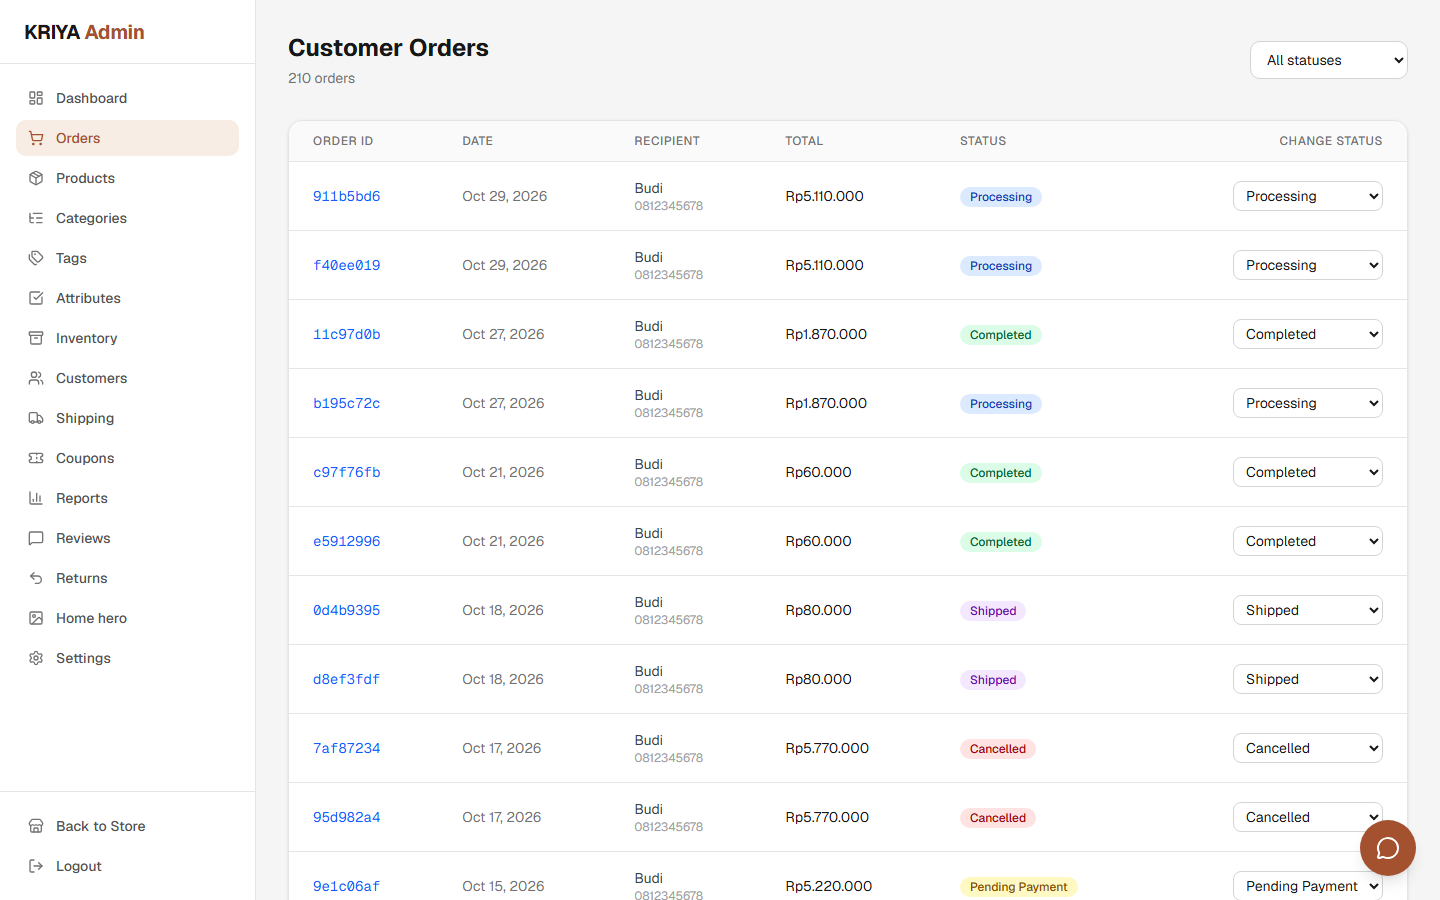Image resolution: width=1440 pixels, height=900 pixels.
Task: Open Inventory menu item
Action: coord(127,338)
